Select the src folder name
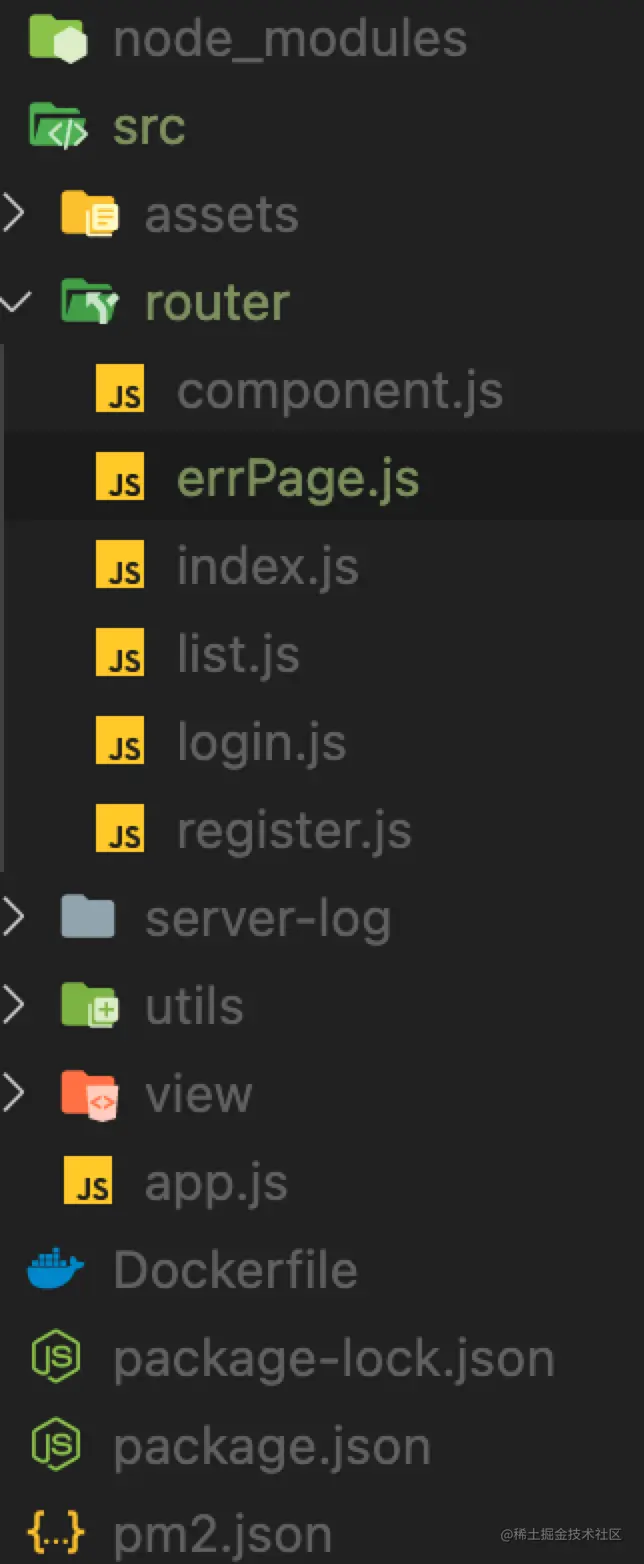644x1564 pixels. click(x=149, y=127)
